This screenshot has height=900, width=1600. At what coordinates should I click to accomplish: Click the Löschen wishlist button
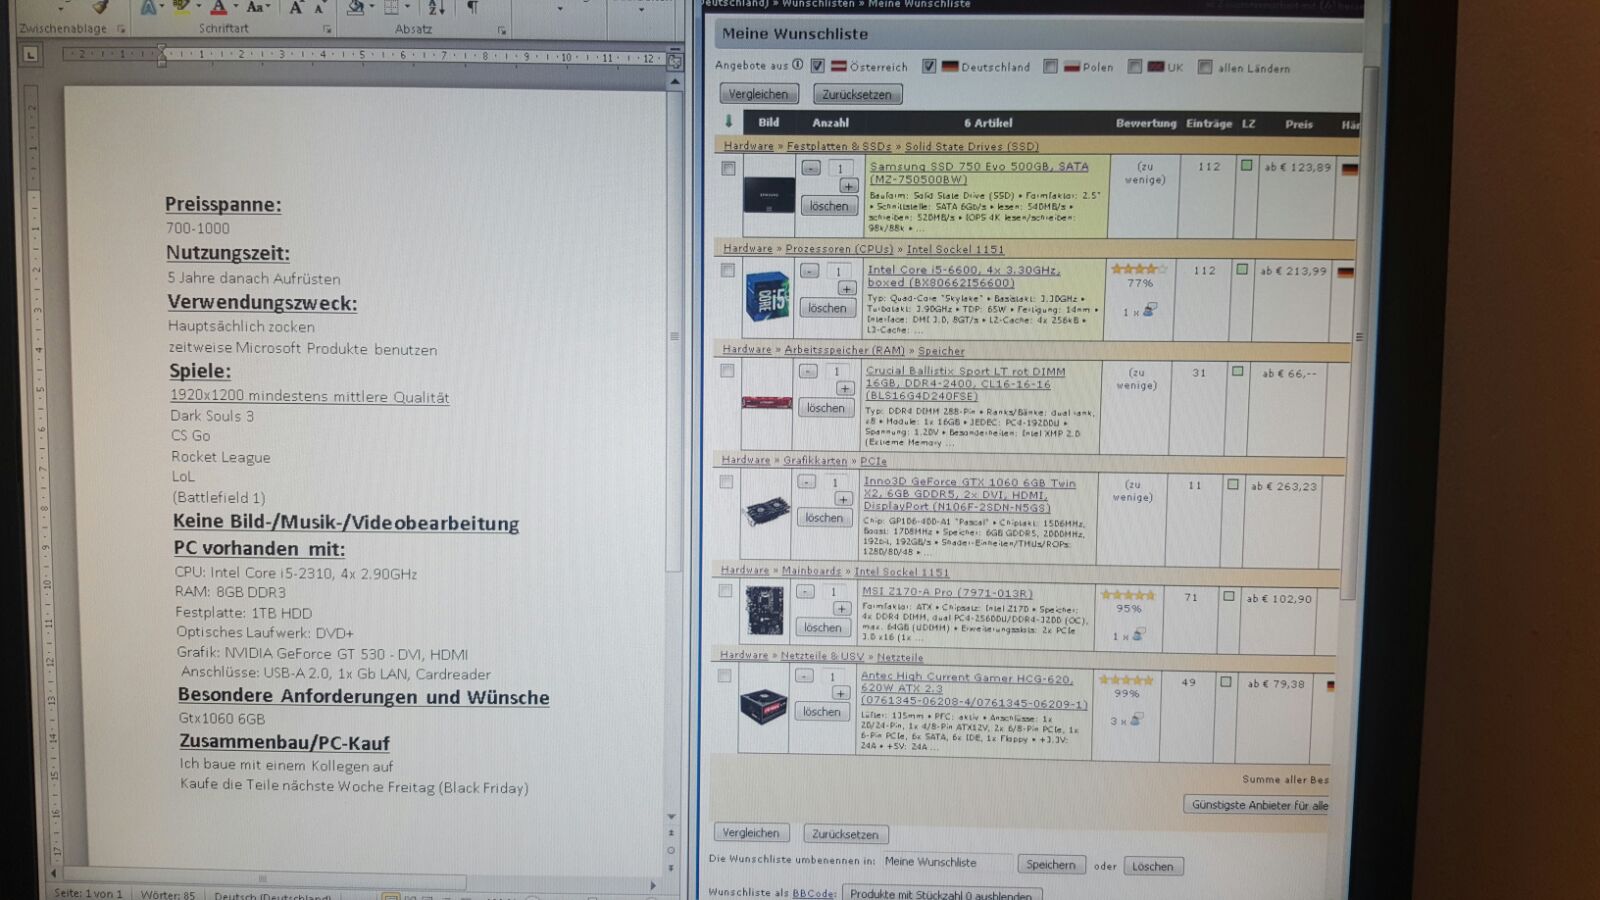[1153, 866]
